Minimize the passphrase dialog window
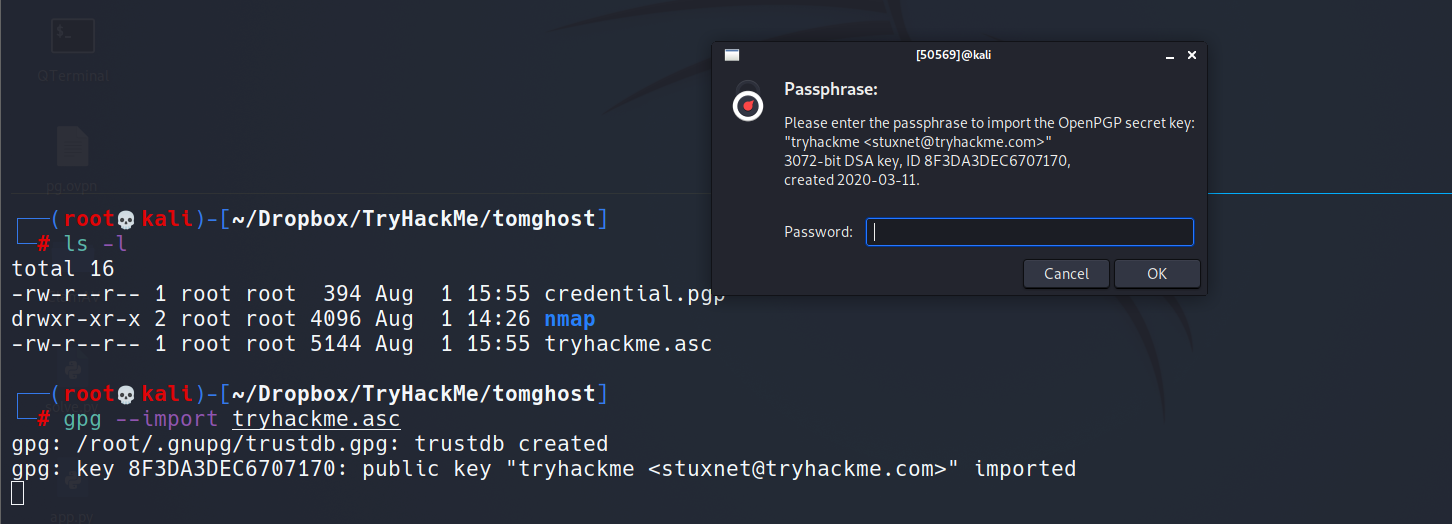Screen dimensions: 1452x524 pyautogui.click(x=1168, y=56)
